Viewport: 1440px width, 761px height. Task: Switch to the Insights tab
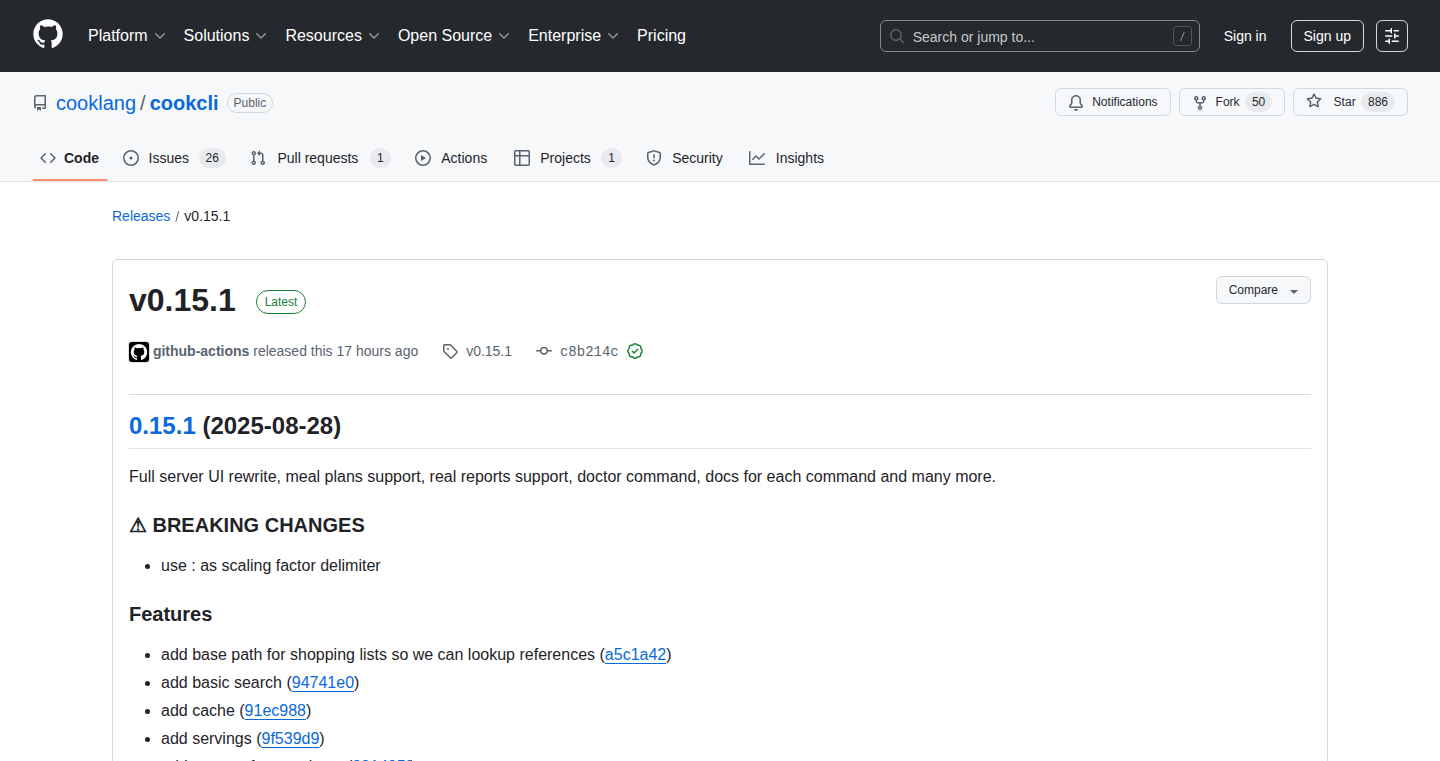coord(787,158)
